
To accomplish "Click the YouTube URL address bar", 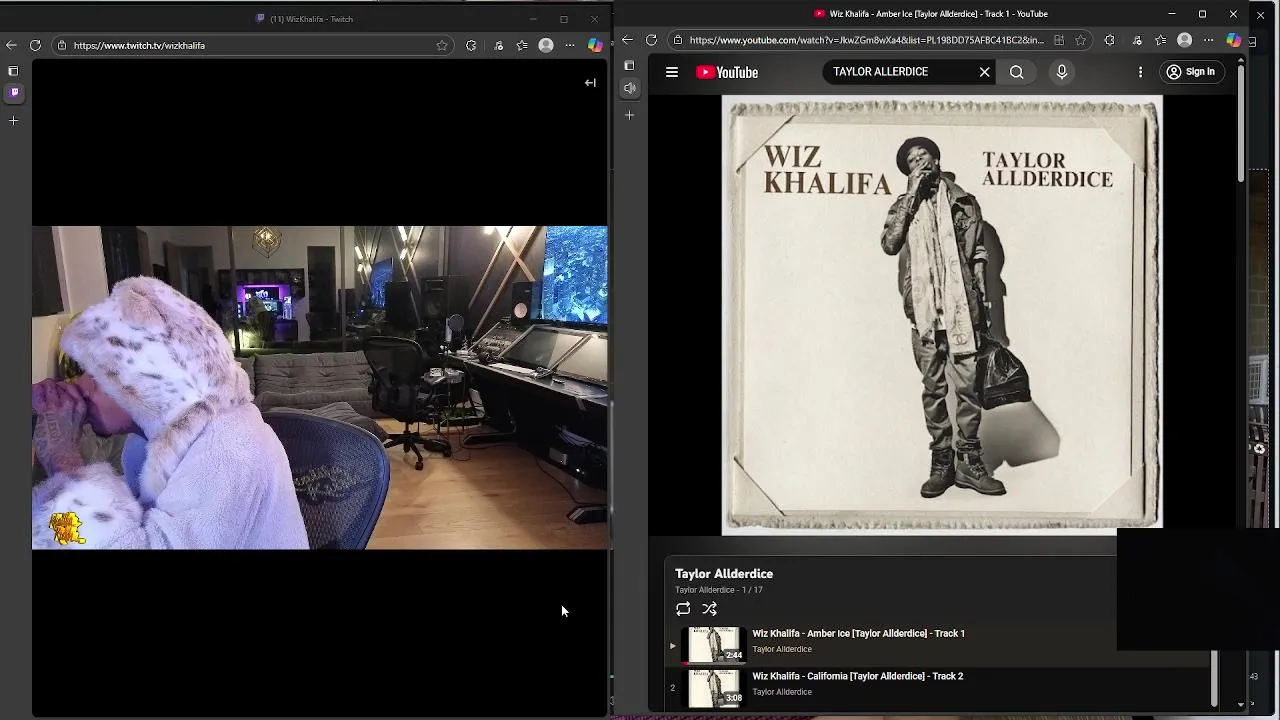I will point(866,40).
